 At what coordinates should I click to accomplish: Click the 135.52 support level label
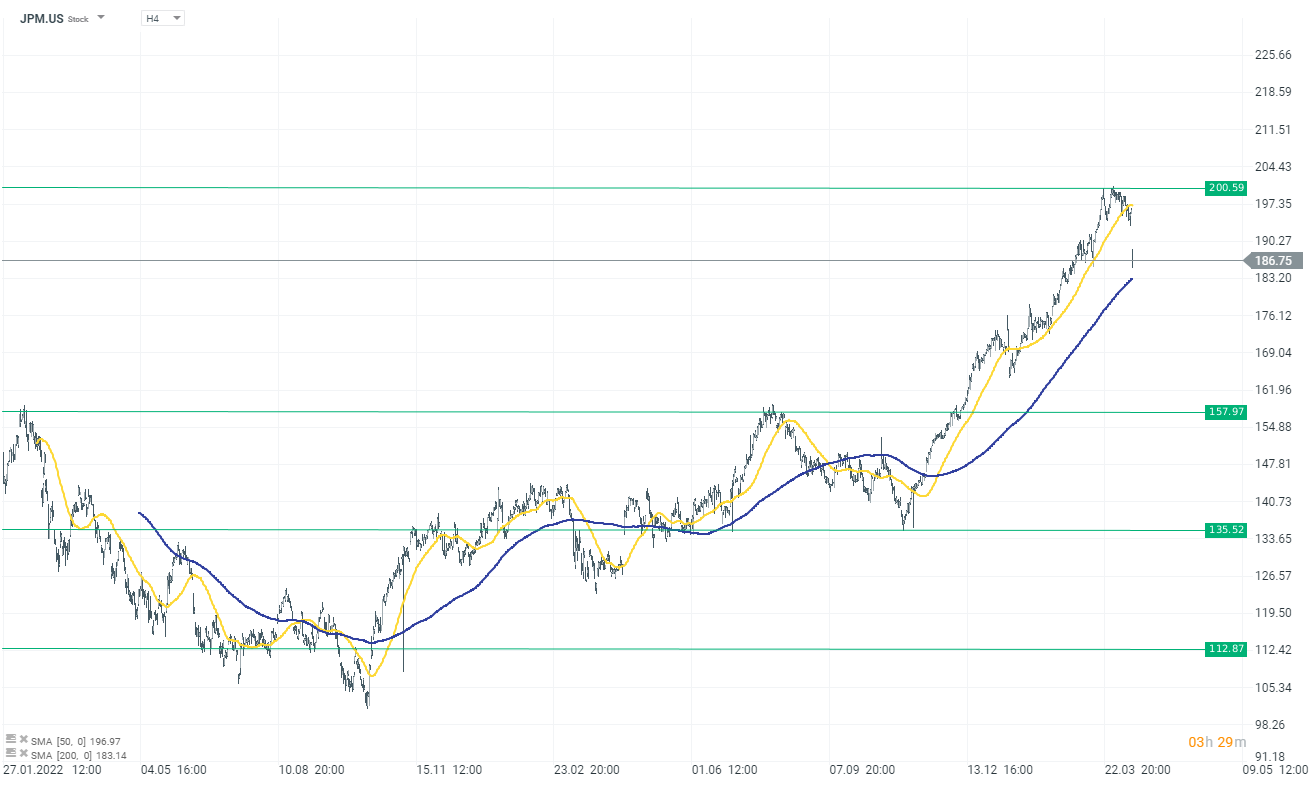pyautogui.click(x=1226, y=530)
